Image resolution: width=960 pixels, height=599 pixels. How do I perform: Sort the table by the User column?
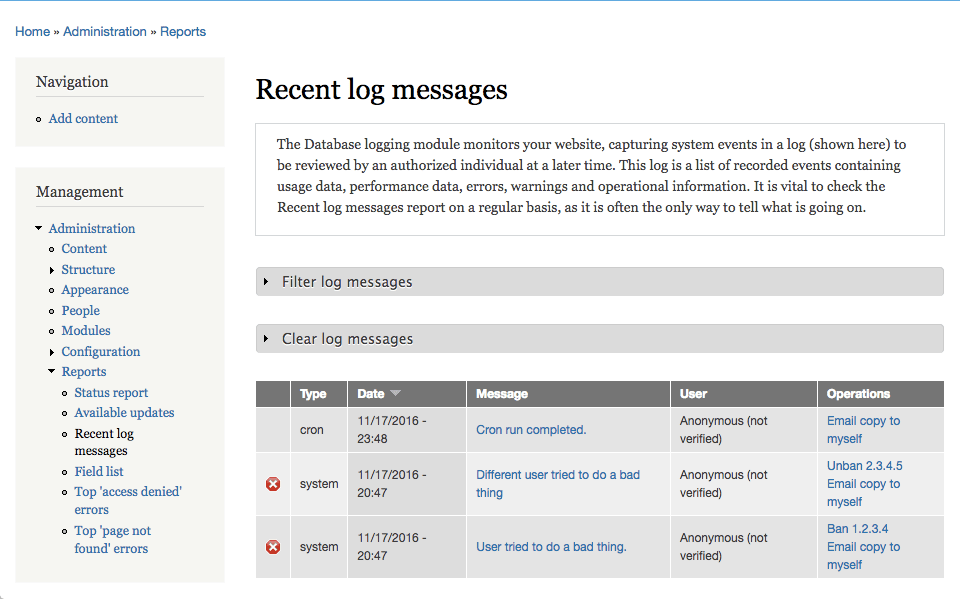[x=693, y=394]
